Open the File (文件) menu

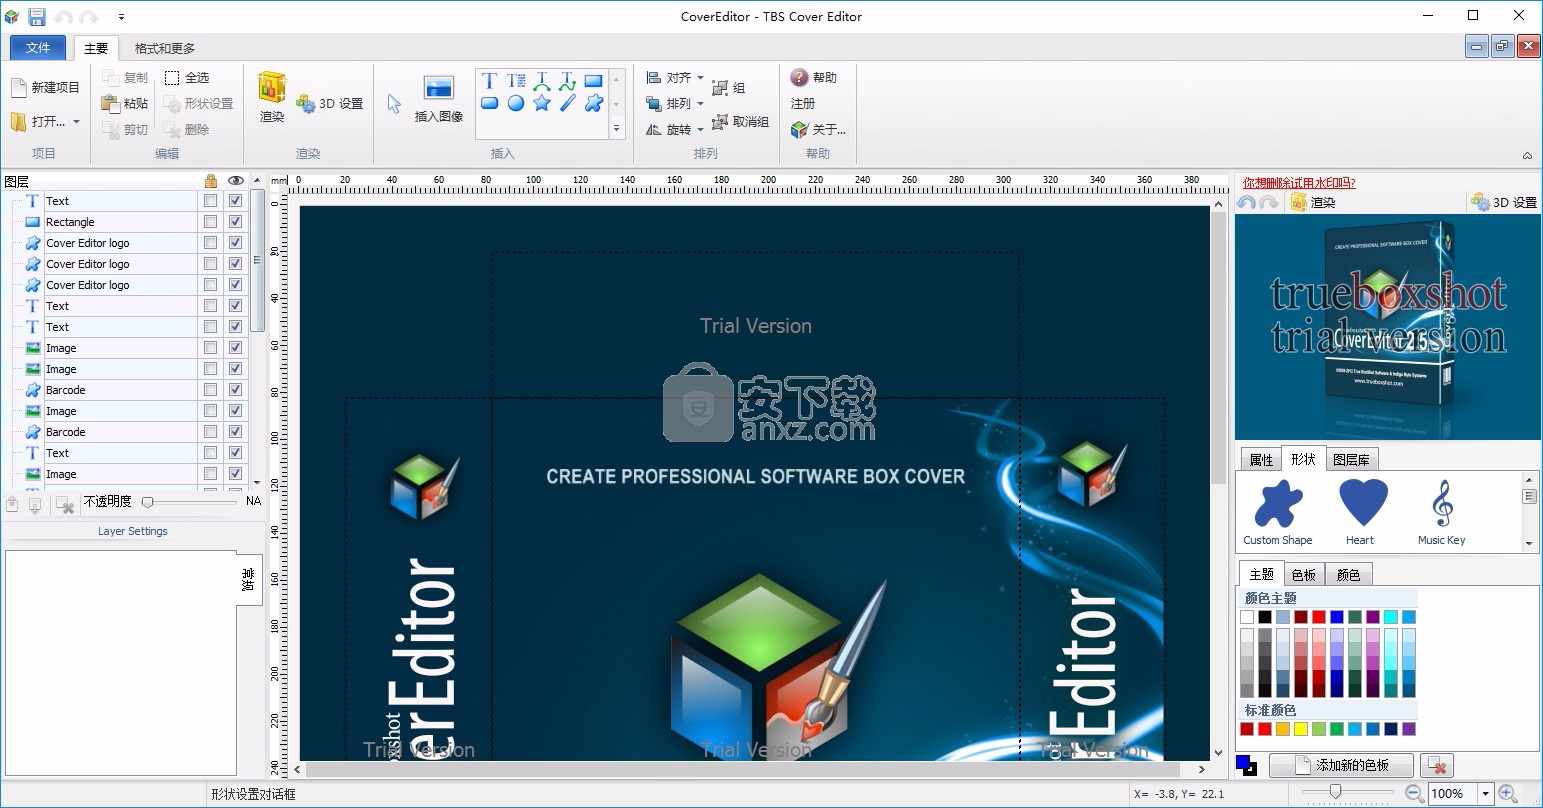click(38, 47)
